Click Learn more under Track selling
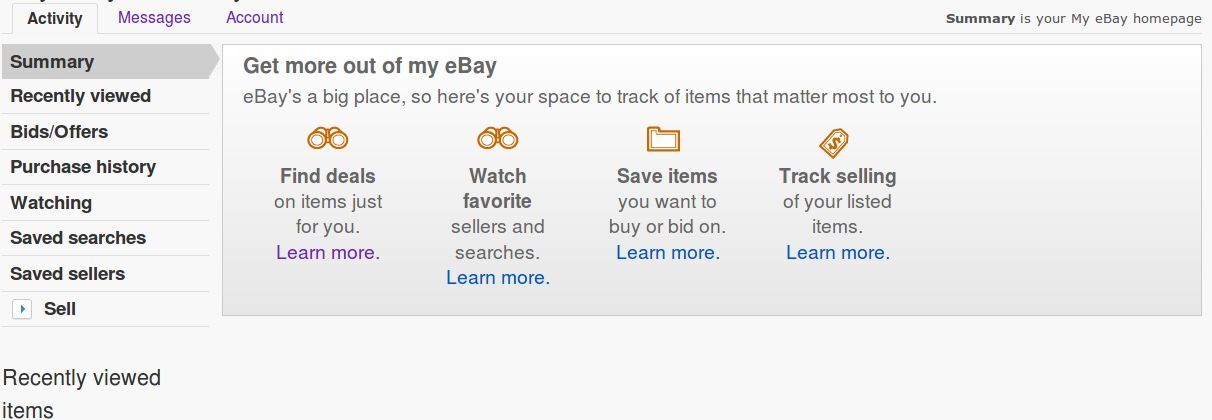Viewport: 1212px width, 420px height. (x=836, y=253)
